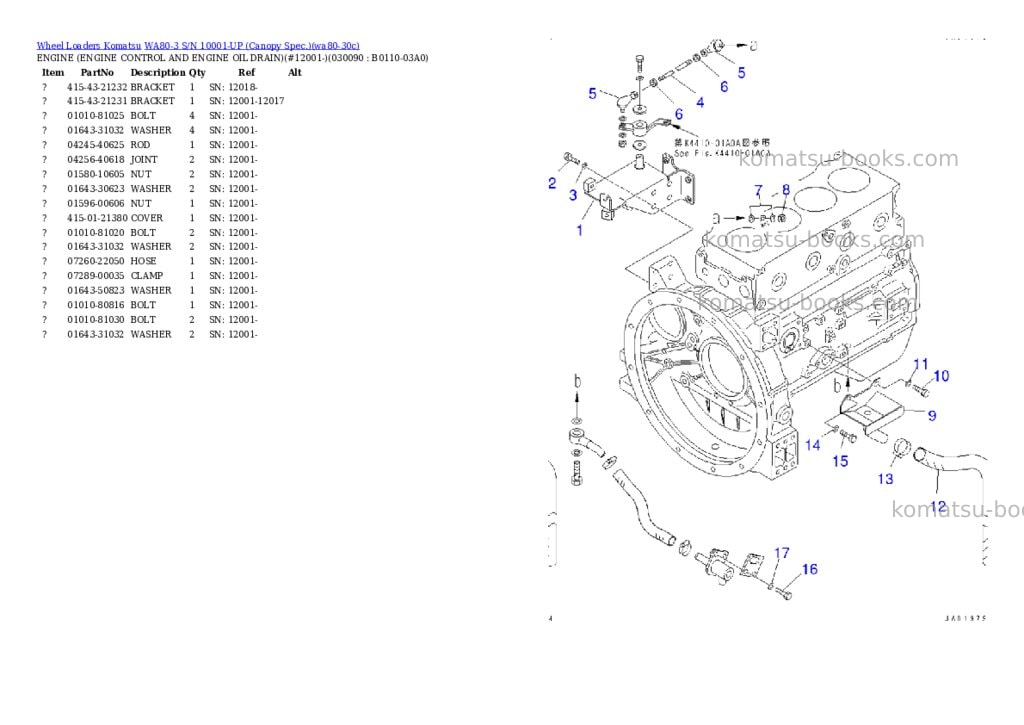The image size is (1024, 725).
Task: Click the Ref column header
Action: point(247,72)
